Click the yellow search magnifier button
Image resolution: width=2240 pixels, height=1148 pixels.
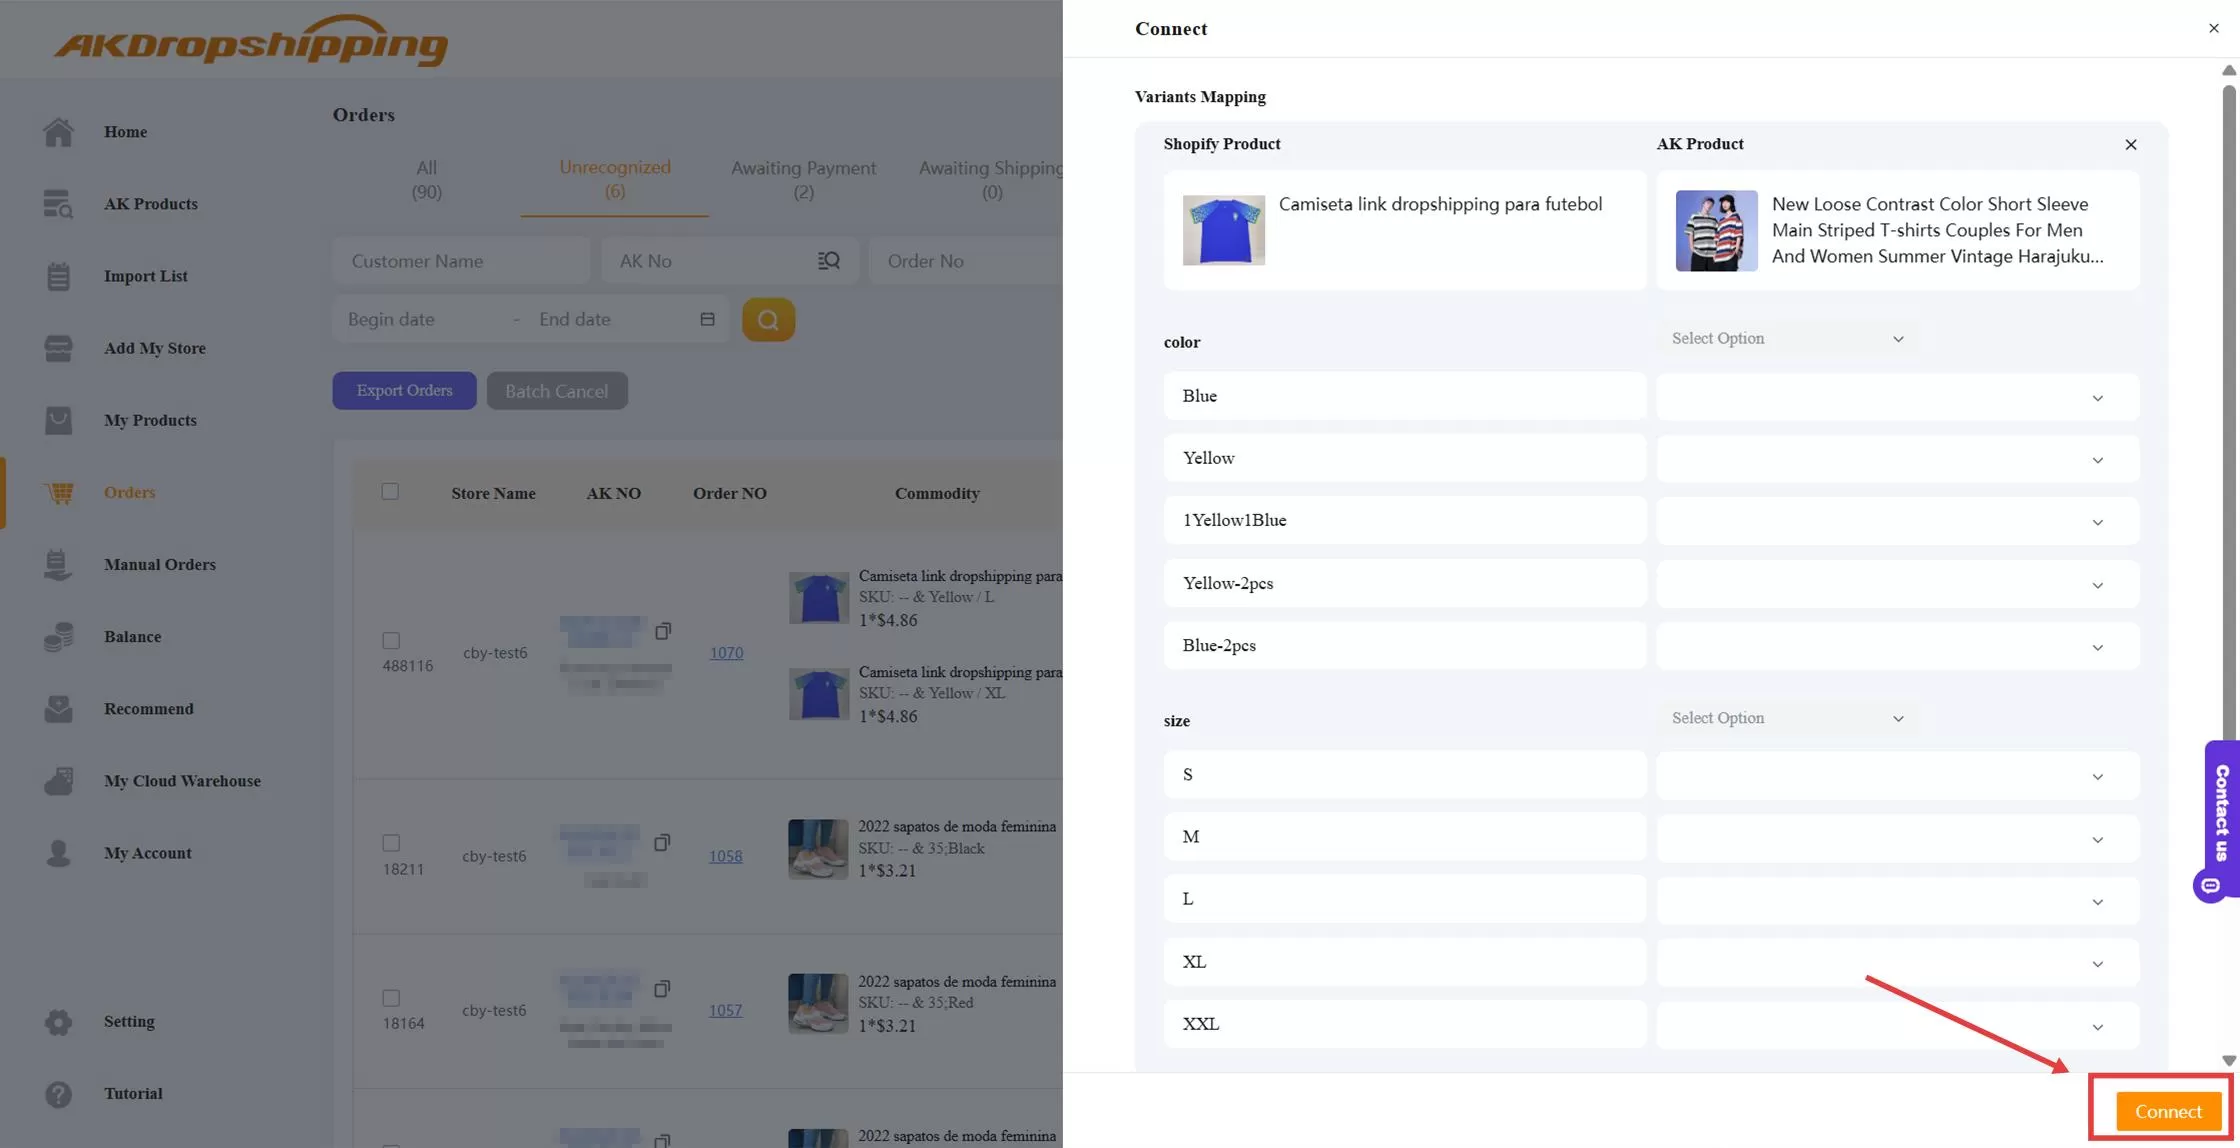(x=768, y=319)
